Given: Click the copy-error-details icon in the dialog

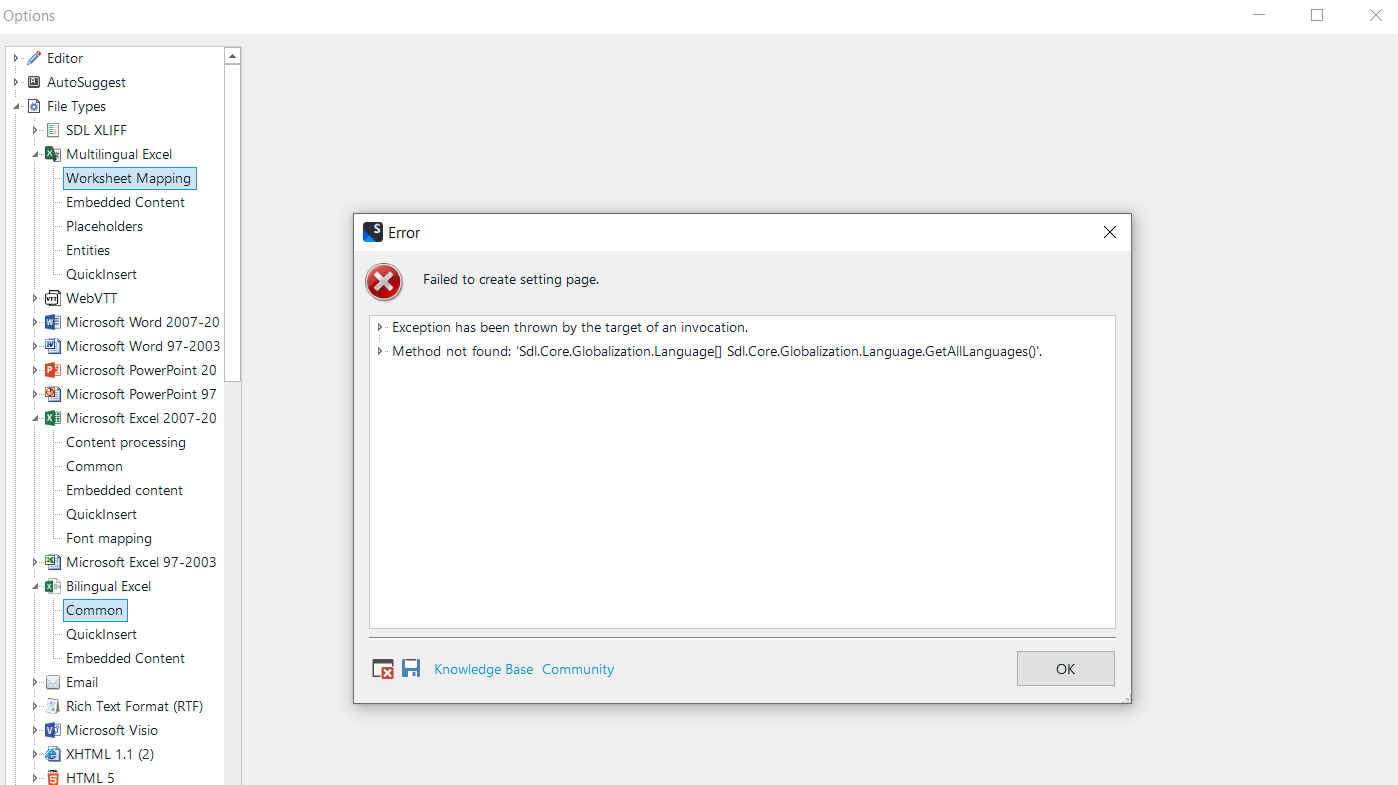Looking at the screenshot, I should (383, 668).
